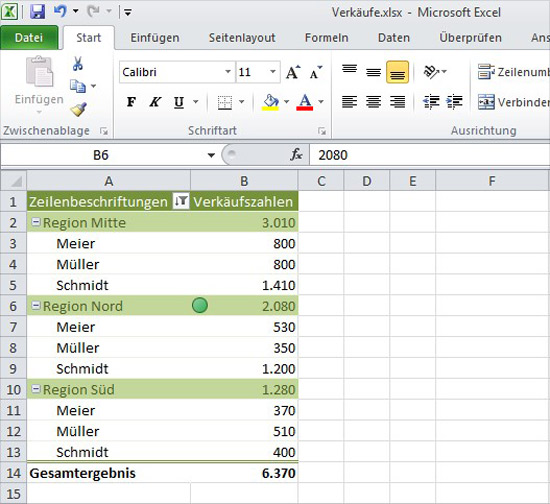Open Zeilenbeschriftungen filter dropdown
The image size is (550, 504).
coord(181,201)
